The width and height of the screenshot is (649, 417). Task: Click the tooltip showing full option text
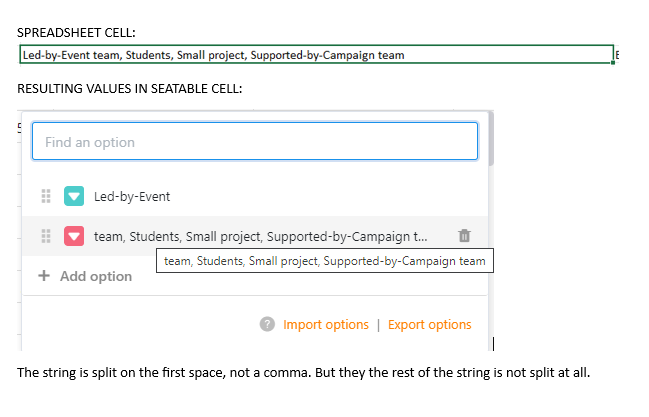pos(324,261)
